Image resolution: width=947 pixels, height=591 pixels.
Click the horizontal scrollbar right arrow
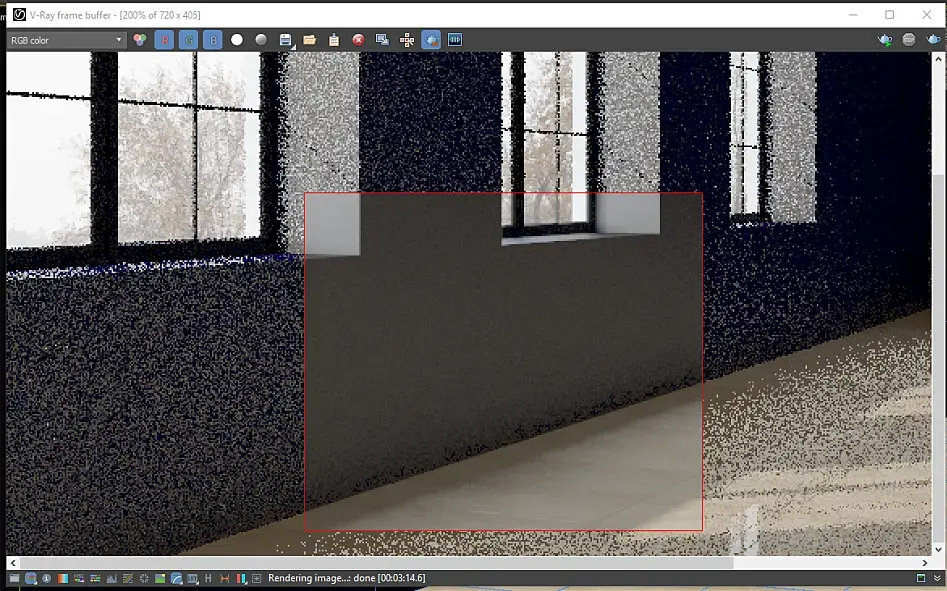point(924,563)
